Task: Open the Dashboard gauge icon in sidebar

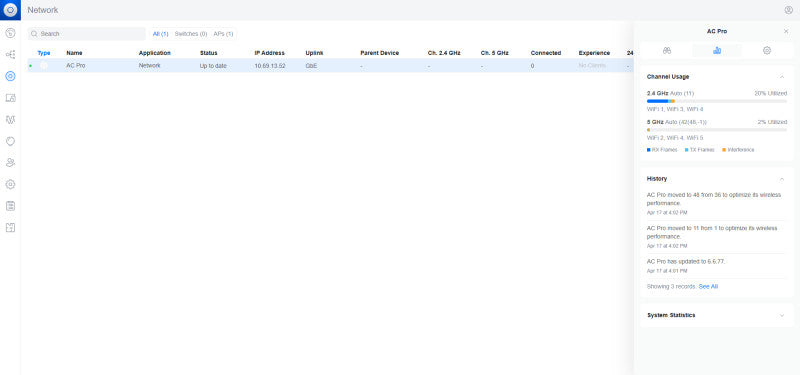Action: coord(10,33)
